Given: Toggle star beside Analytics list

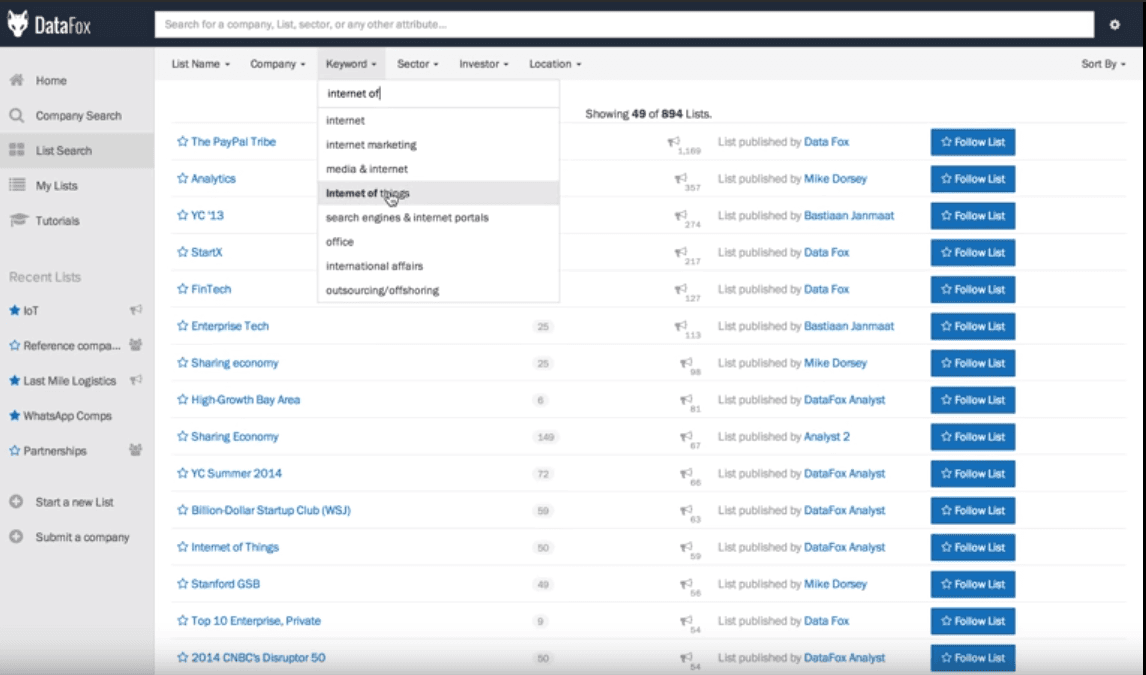Looking at the screenshot, I should coord(183,178).
